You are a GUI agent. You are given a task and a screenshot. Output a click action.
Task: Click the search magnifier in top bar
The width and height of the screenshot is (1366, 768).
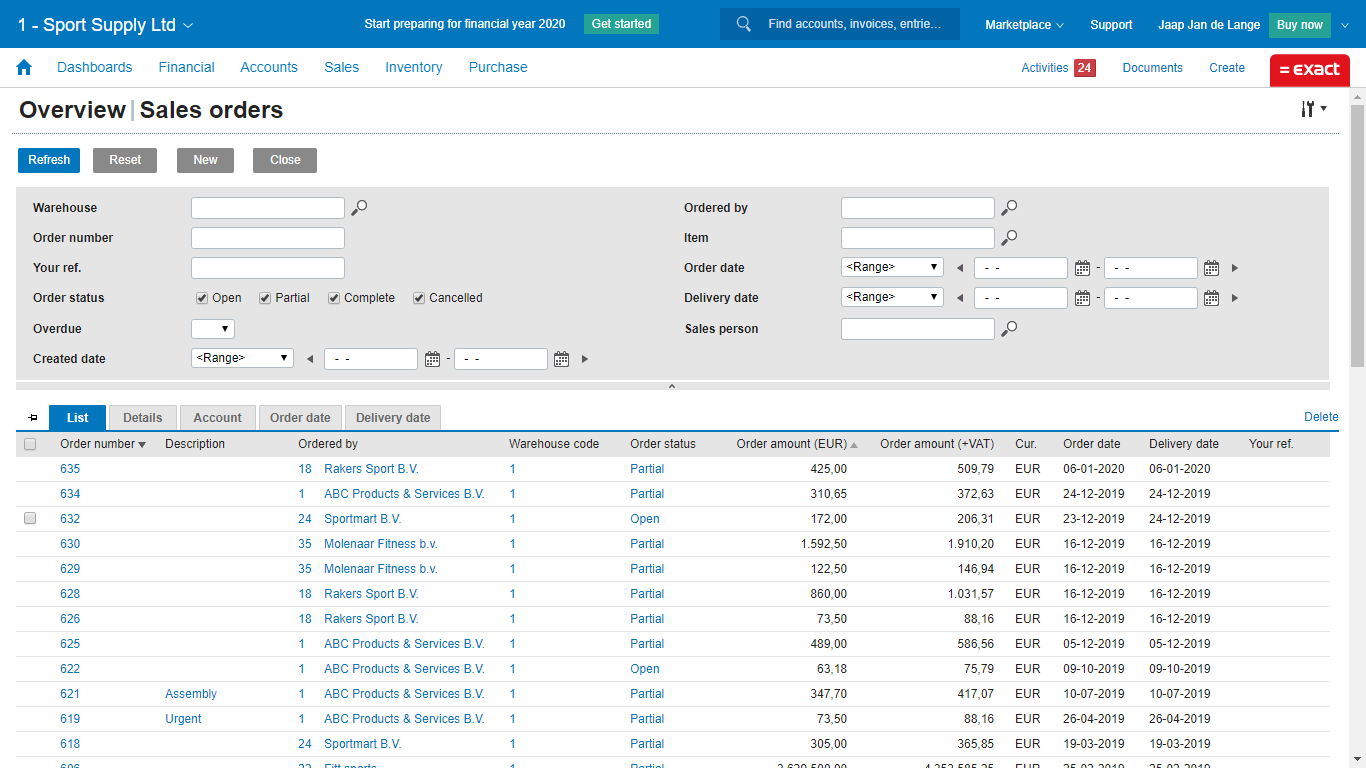743,24
